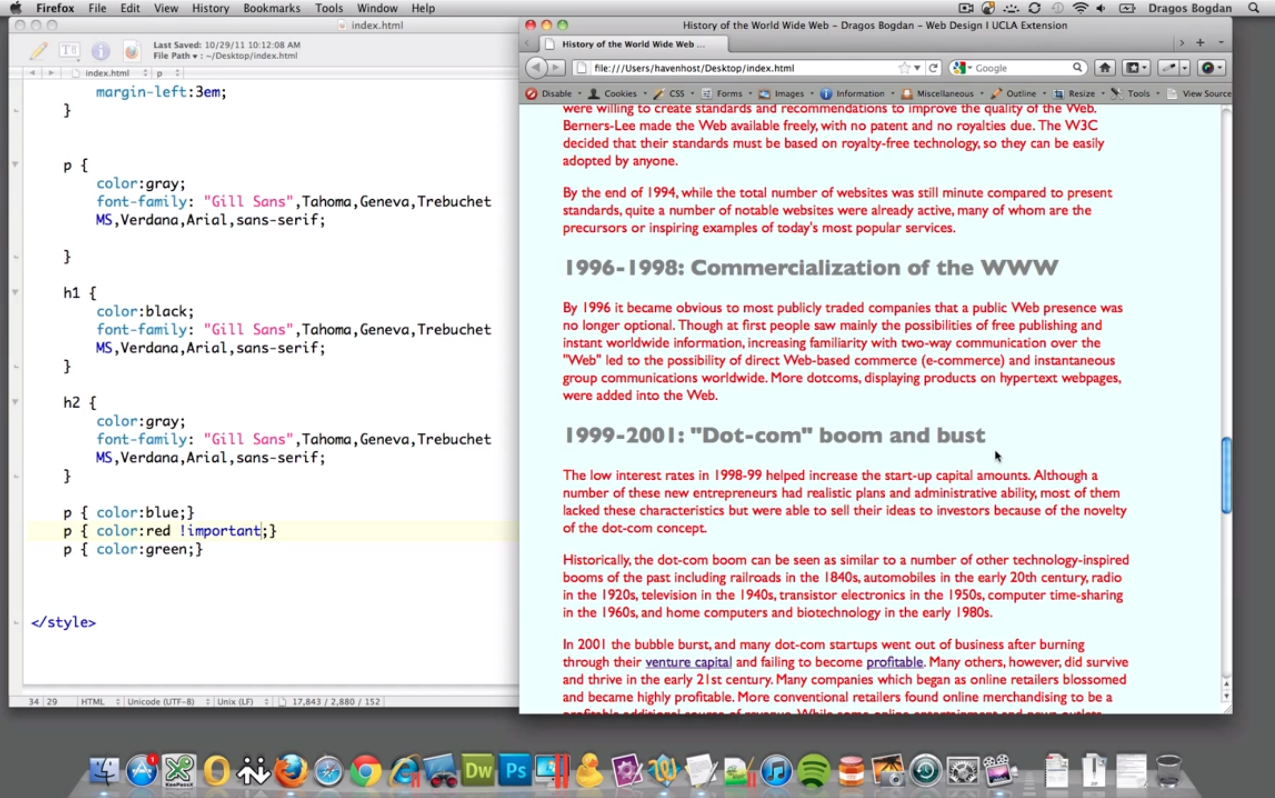This screenshot has width=1275, height=798.
Task: Open the Bookmarks menu in the menu bar
Action: click(x=271, y=8)
